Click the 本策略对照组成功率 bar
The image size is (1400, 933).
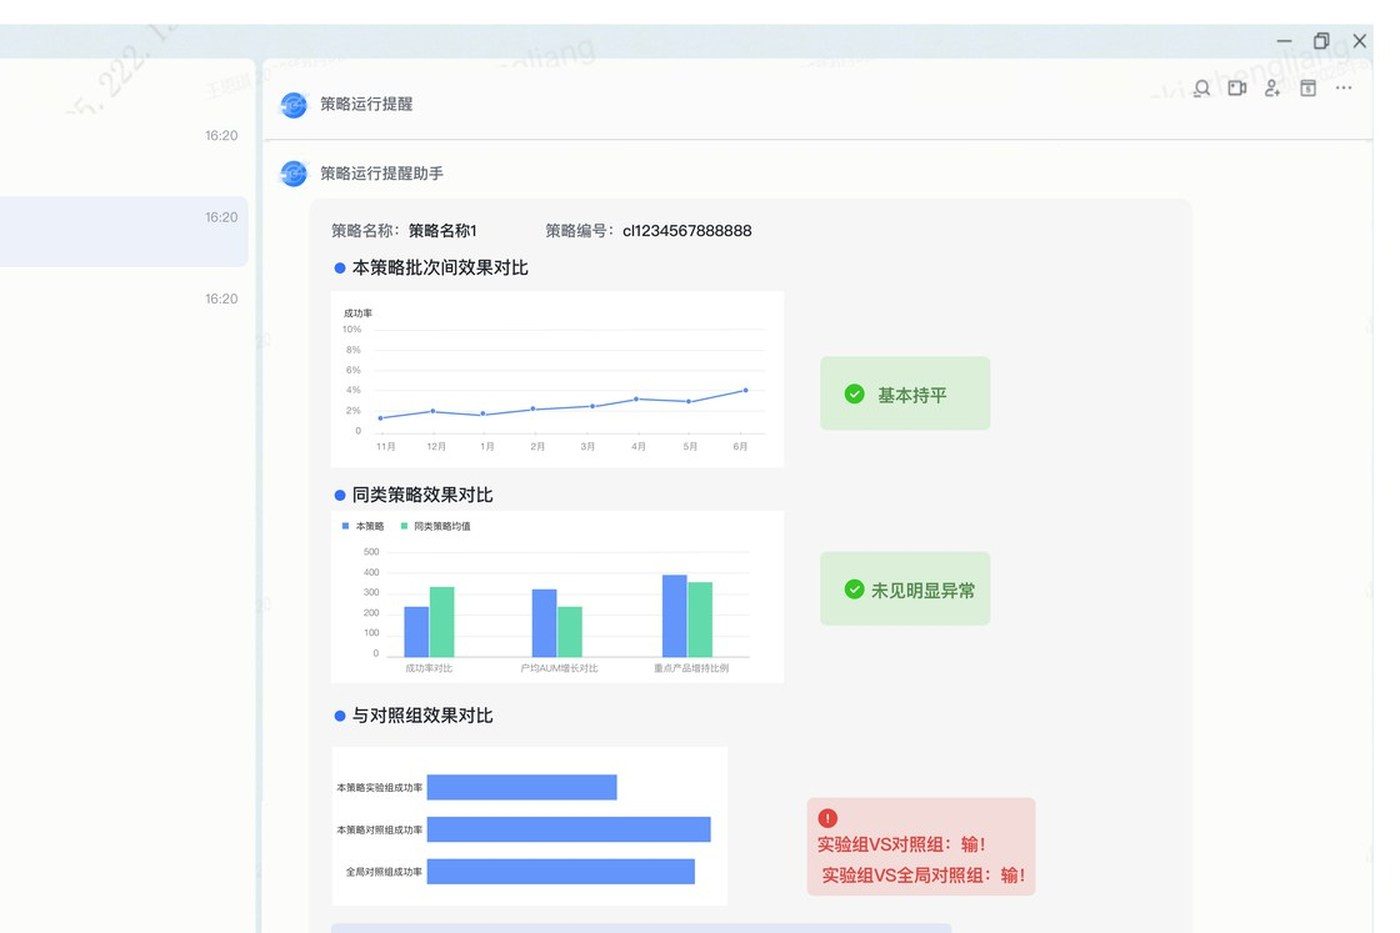(x=569, y=829)
